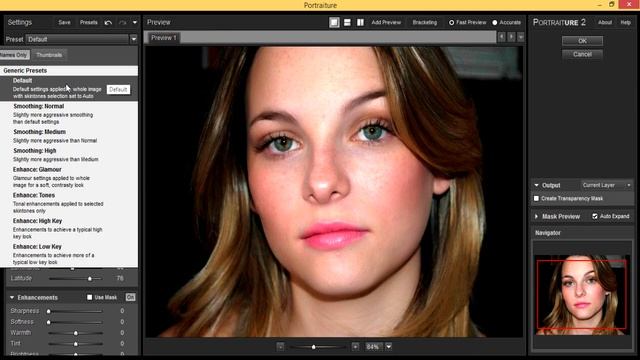Click the OK button
This screenshot has width=640, height=360.
click(x=582, y=41)
